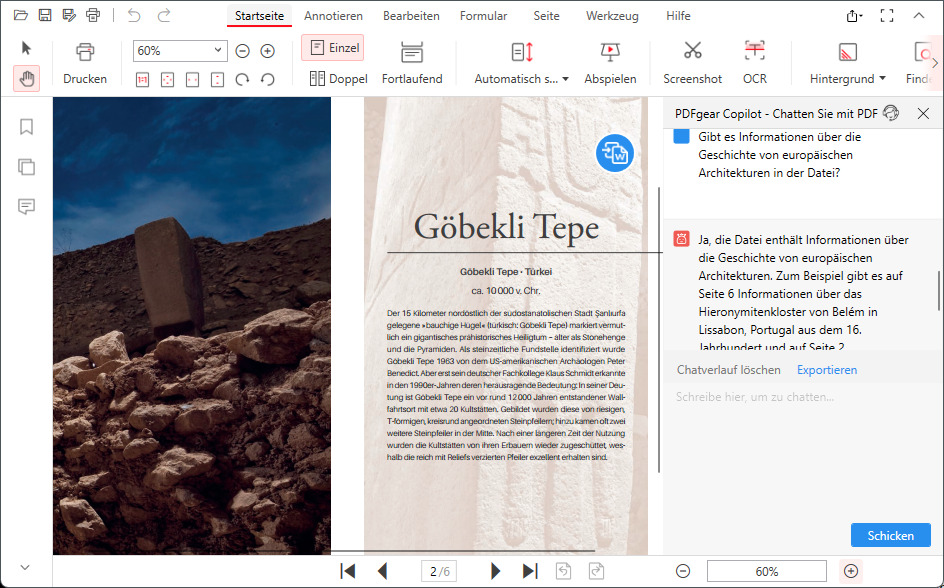Close the PDFgear Copilot panel
The image size is (944, 588).
(923, 113)
